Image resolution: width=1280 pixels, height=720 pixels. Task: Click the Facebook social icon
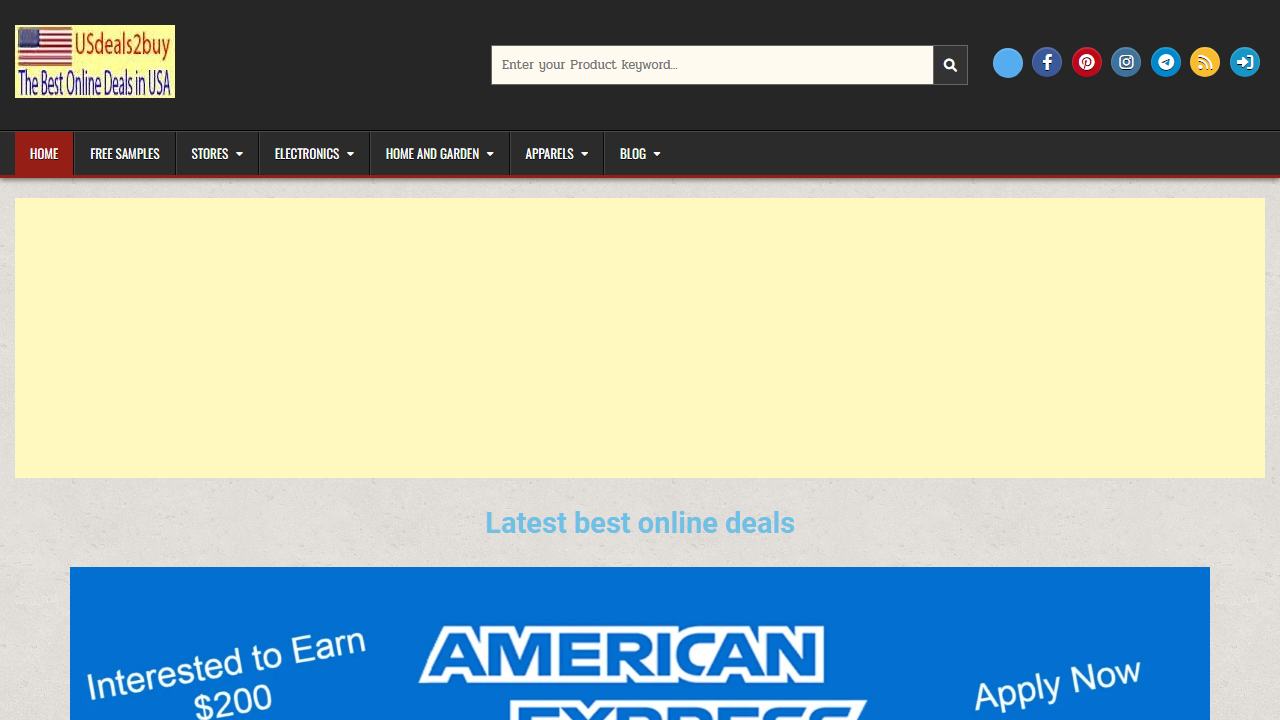pyautogui.click(x=1046, y=62)
